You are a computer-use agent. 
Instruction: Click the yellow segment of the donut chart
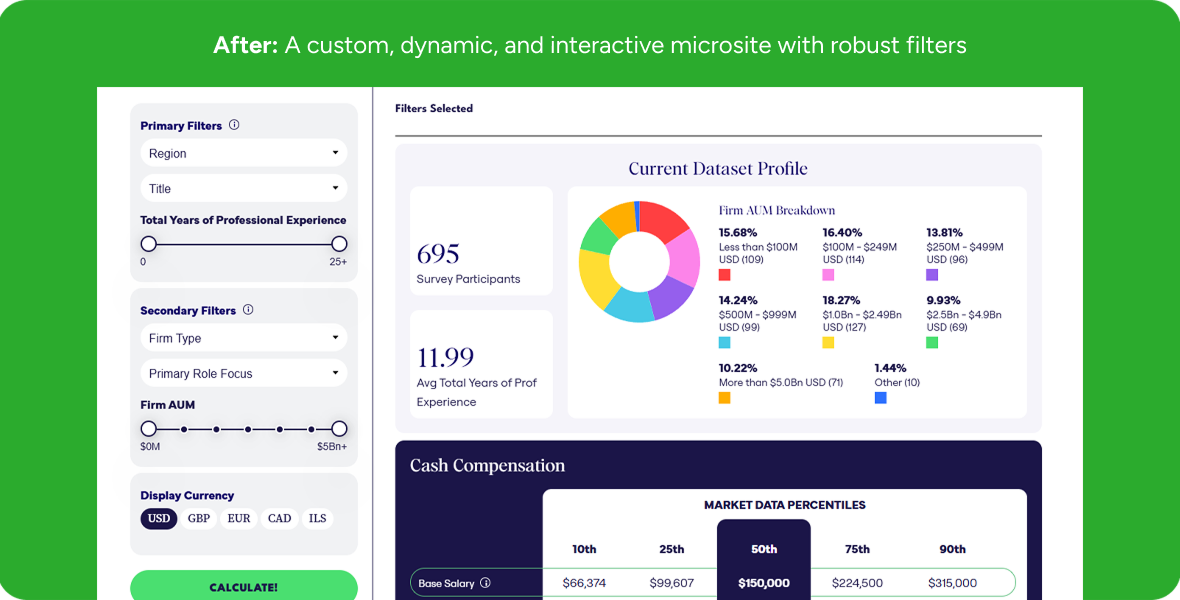(595, 278)
